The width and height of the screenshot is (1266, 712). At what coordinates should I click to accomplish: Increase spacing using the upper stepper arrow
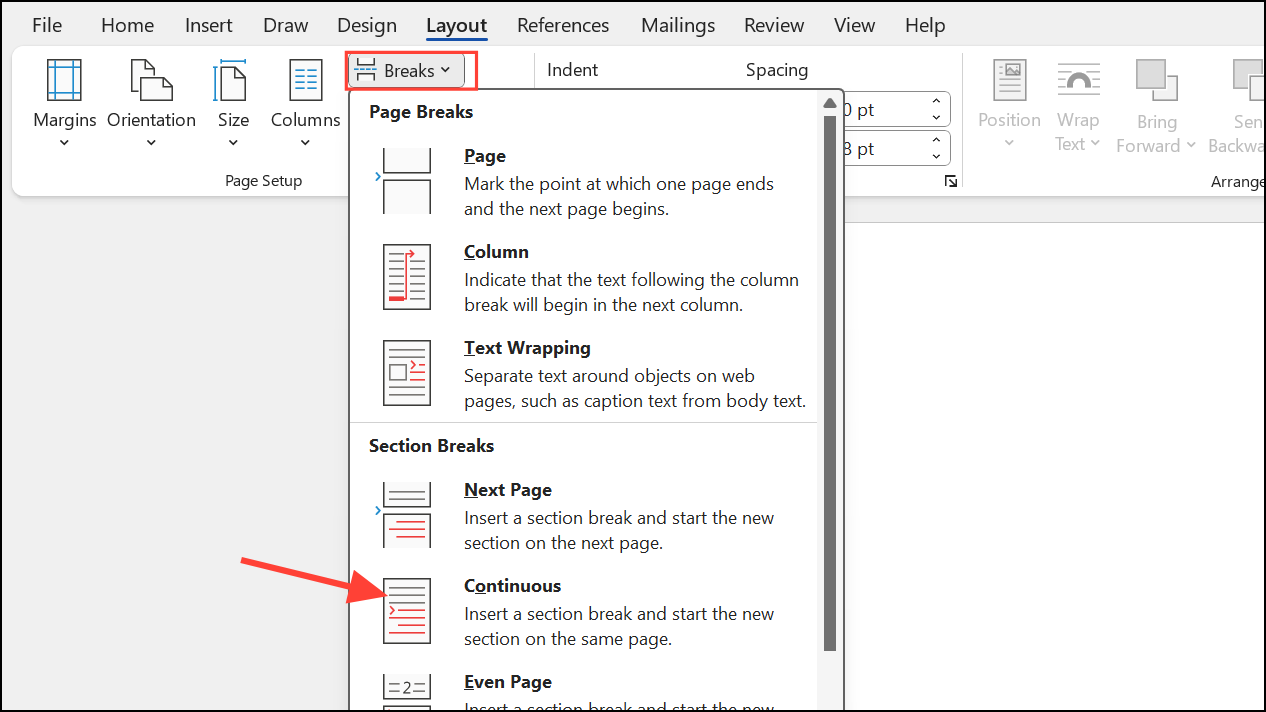[x=936, y=102]
